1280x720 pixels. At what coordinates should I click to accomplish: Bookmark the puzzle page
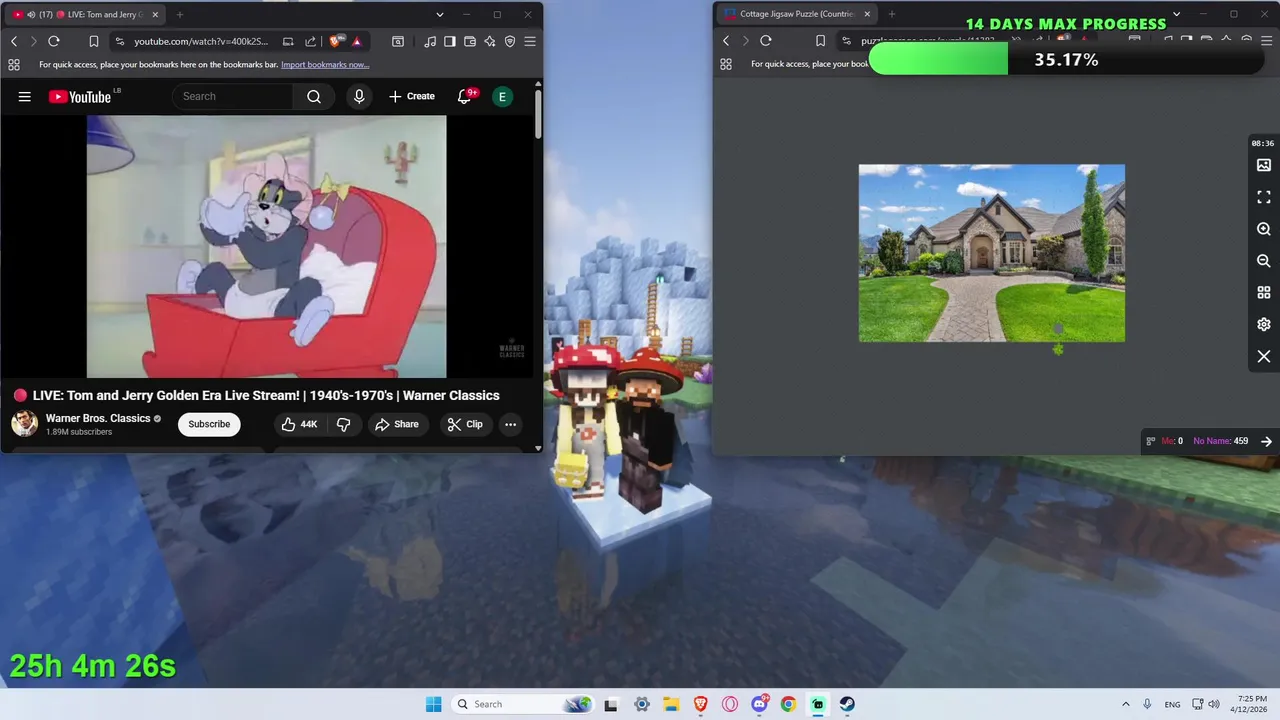pyautogui.click(x=820, y=41)
